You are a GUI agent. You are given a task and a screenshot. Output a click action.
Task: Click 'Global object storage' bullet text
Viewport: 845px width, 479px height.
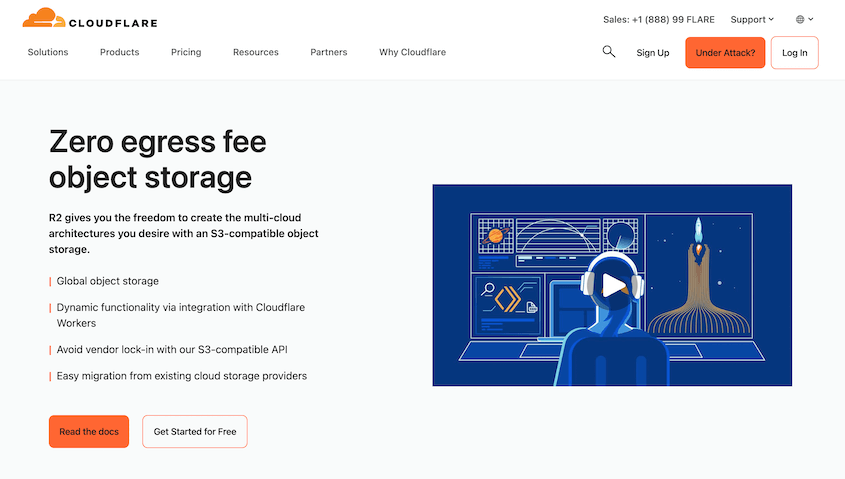pyautogui.click(x=107, y=281)
